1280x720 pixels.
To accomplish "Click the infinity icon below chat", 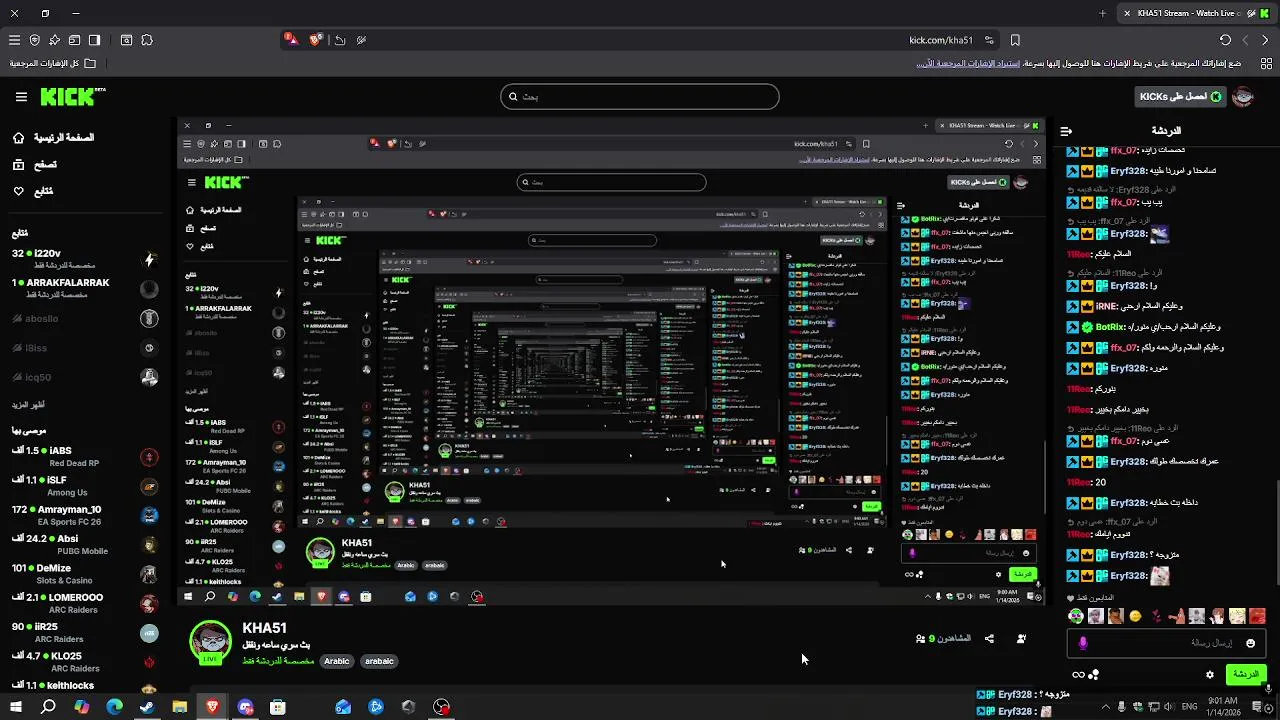I will [x=1078, y=675].
